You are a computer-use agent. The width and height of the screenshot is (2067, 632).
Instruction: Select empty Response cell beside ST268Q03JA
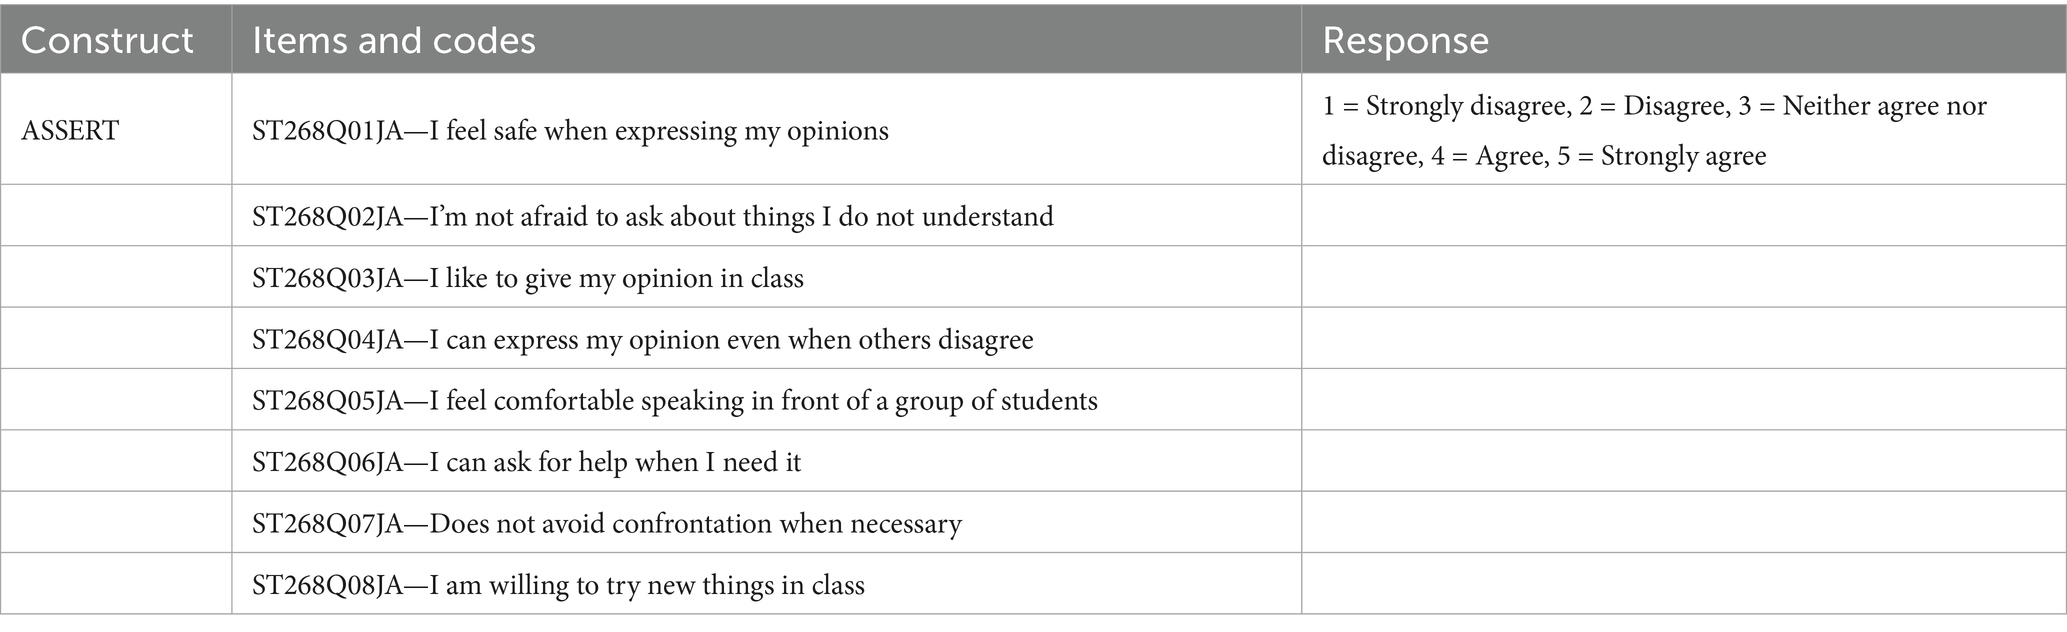1683,278
